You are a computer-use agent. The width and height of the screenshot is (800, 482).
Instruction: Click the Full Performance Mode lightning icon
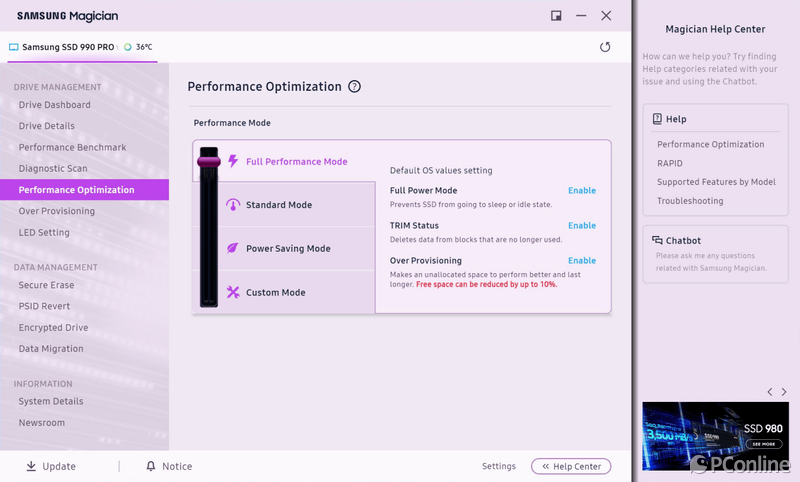click(x=233, y=161)
